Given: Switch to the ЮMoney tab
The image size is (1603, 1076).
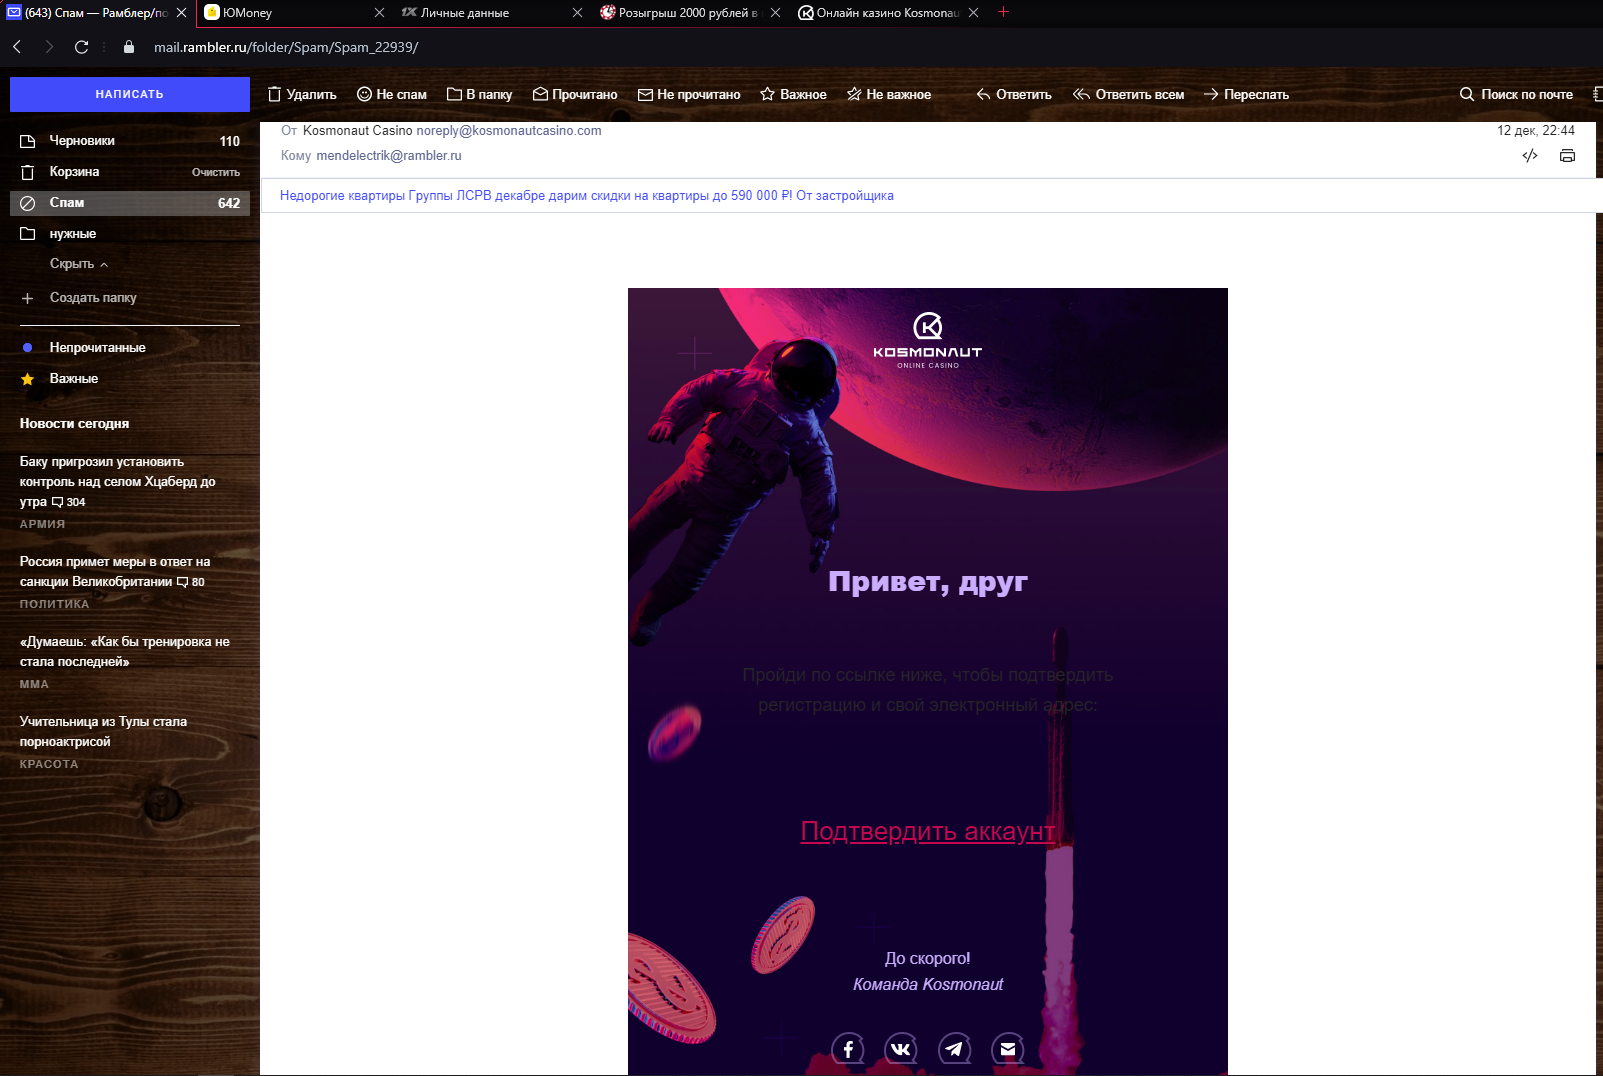Looking at the screenshot, I should [x=285, y=13].
